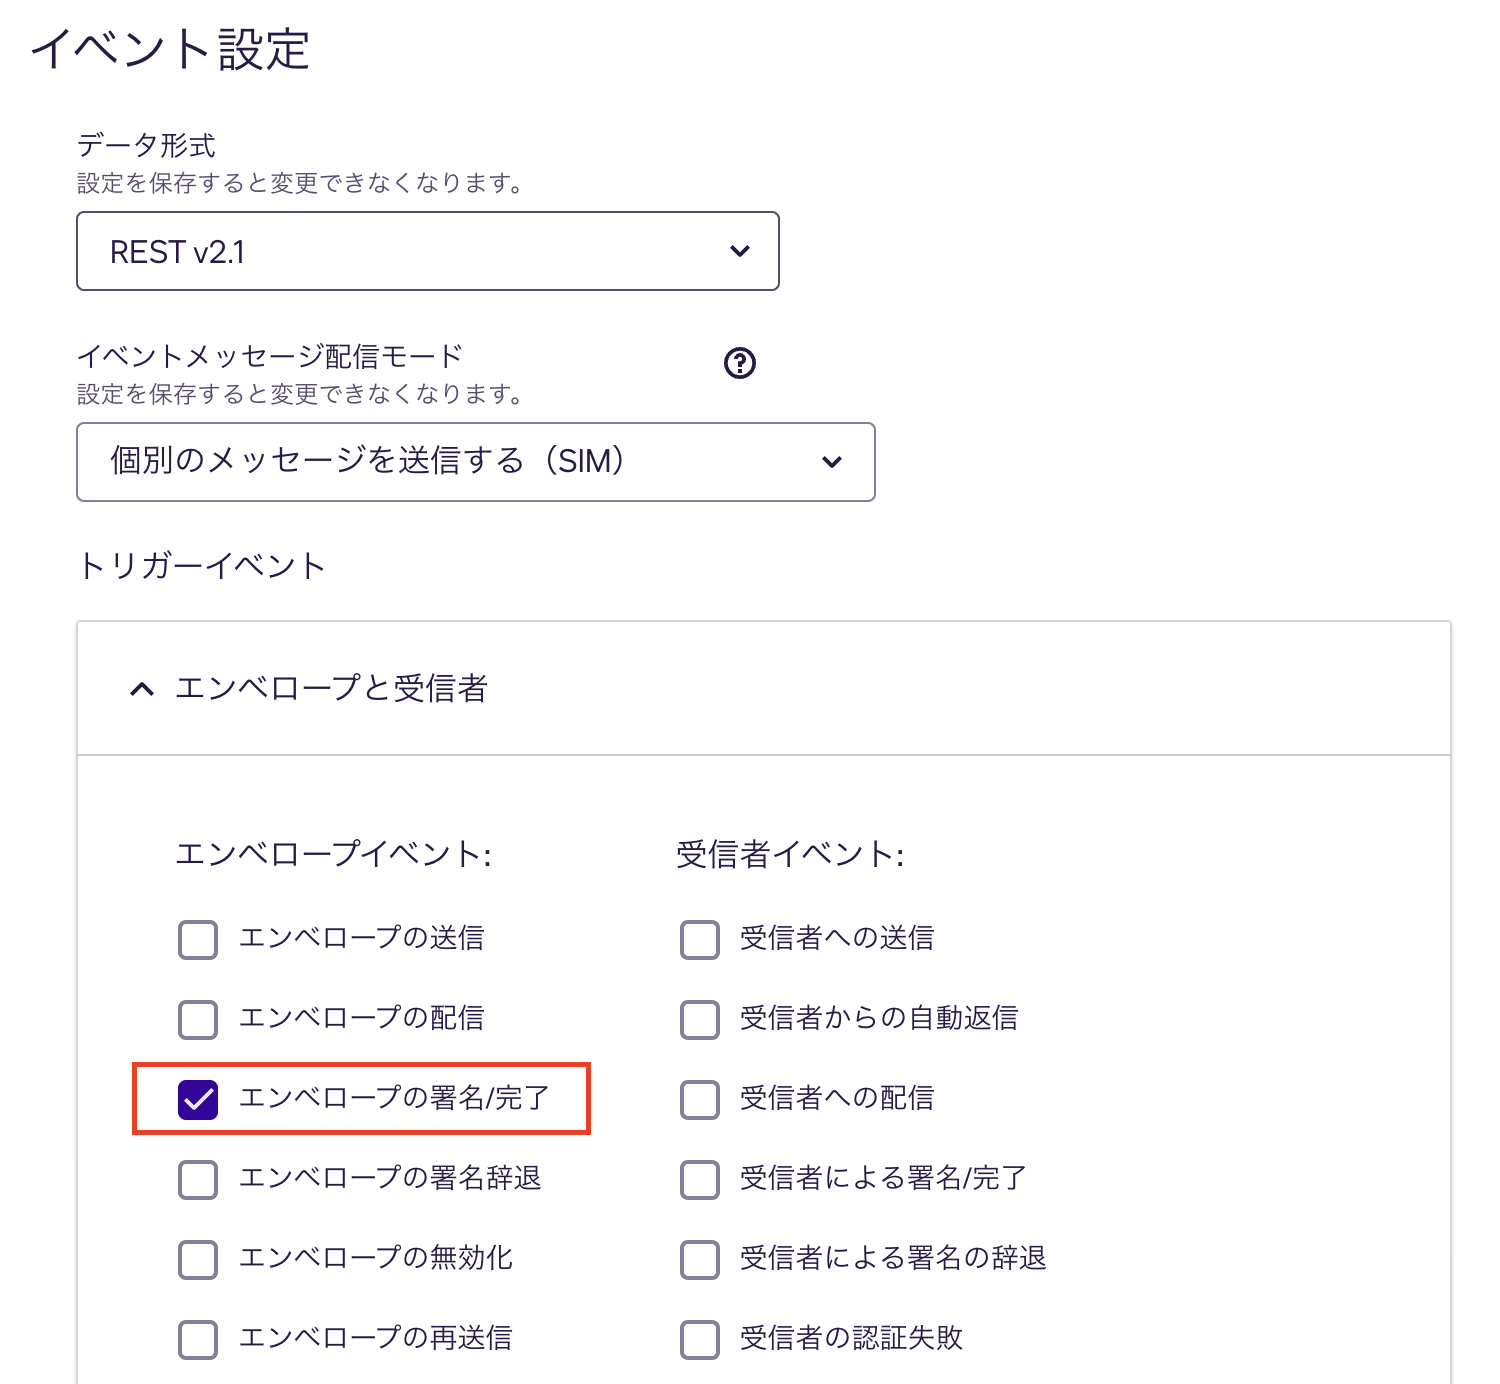Open the データ形式 REST v2.1 dropdown

(x=427, y=251)
